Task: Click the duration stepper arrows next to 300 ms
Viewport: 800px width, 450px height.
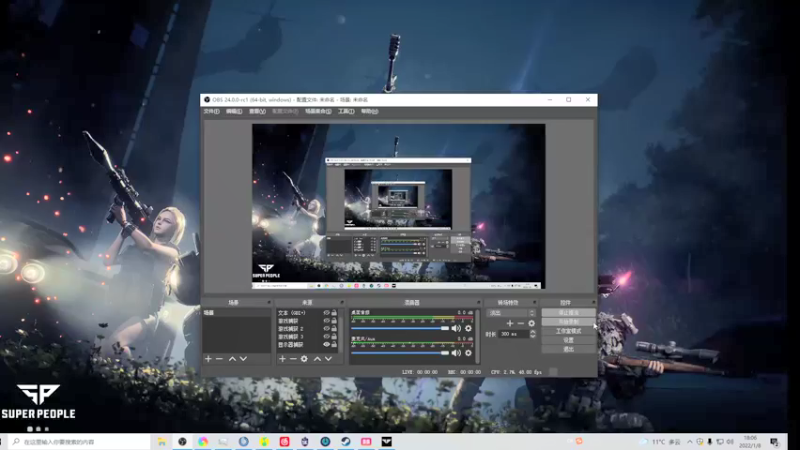Action: 533,334
